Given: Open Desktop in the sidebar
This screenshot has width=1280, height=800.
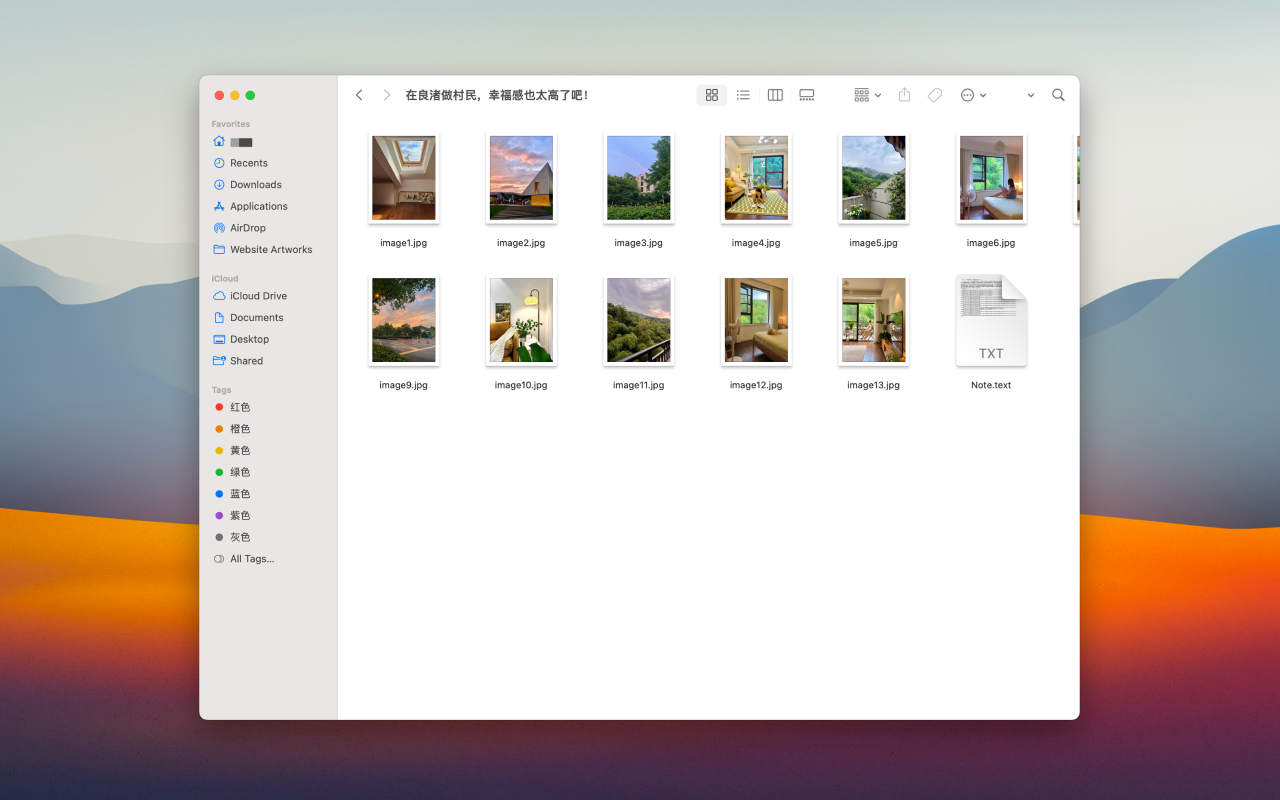Looking at the screenshot, I should (x=241, y=339).
